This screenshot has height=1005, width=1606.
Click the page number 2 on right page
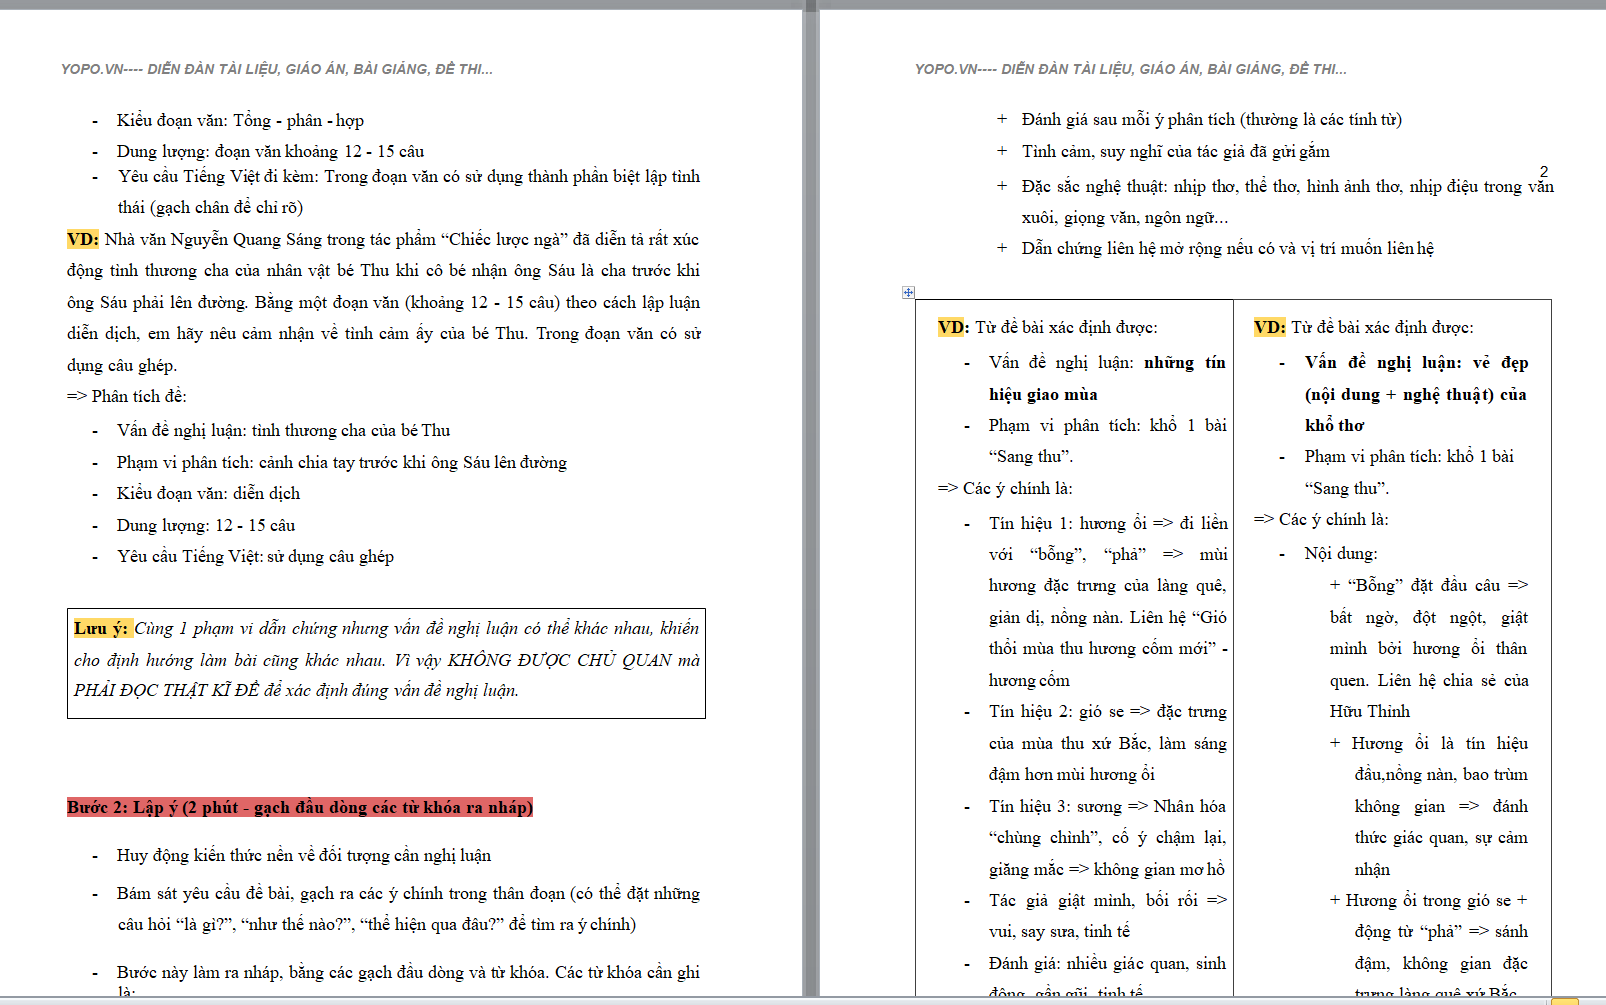pyautogui.click(x=1543, y=172)
